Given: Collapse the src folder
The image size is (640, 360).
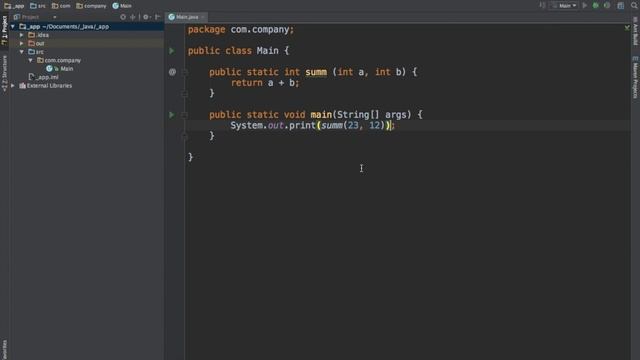Looking at the screenshot, I should [x=22, y=52].
